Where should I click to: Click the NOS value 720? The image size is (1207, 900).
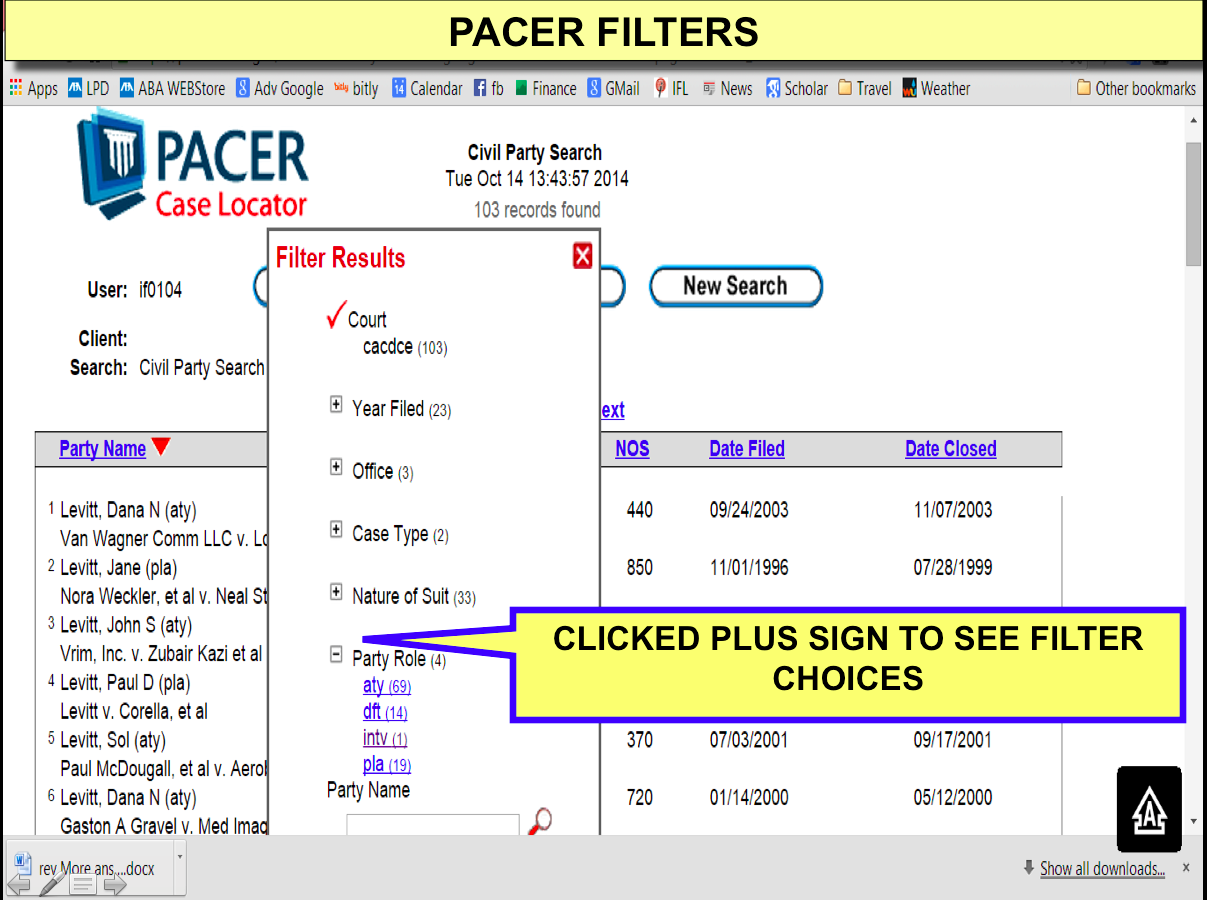click(640, 798)
